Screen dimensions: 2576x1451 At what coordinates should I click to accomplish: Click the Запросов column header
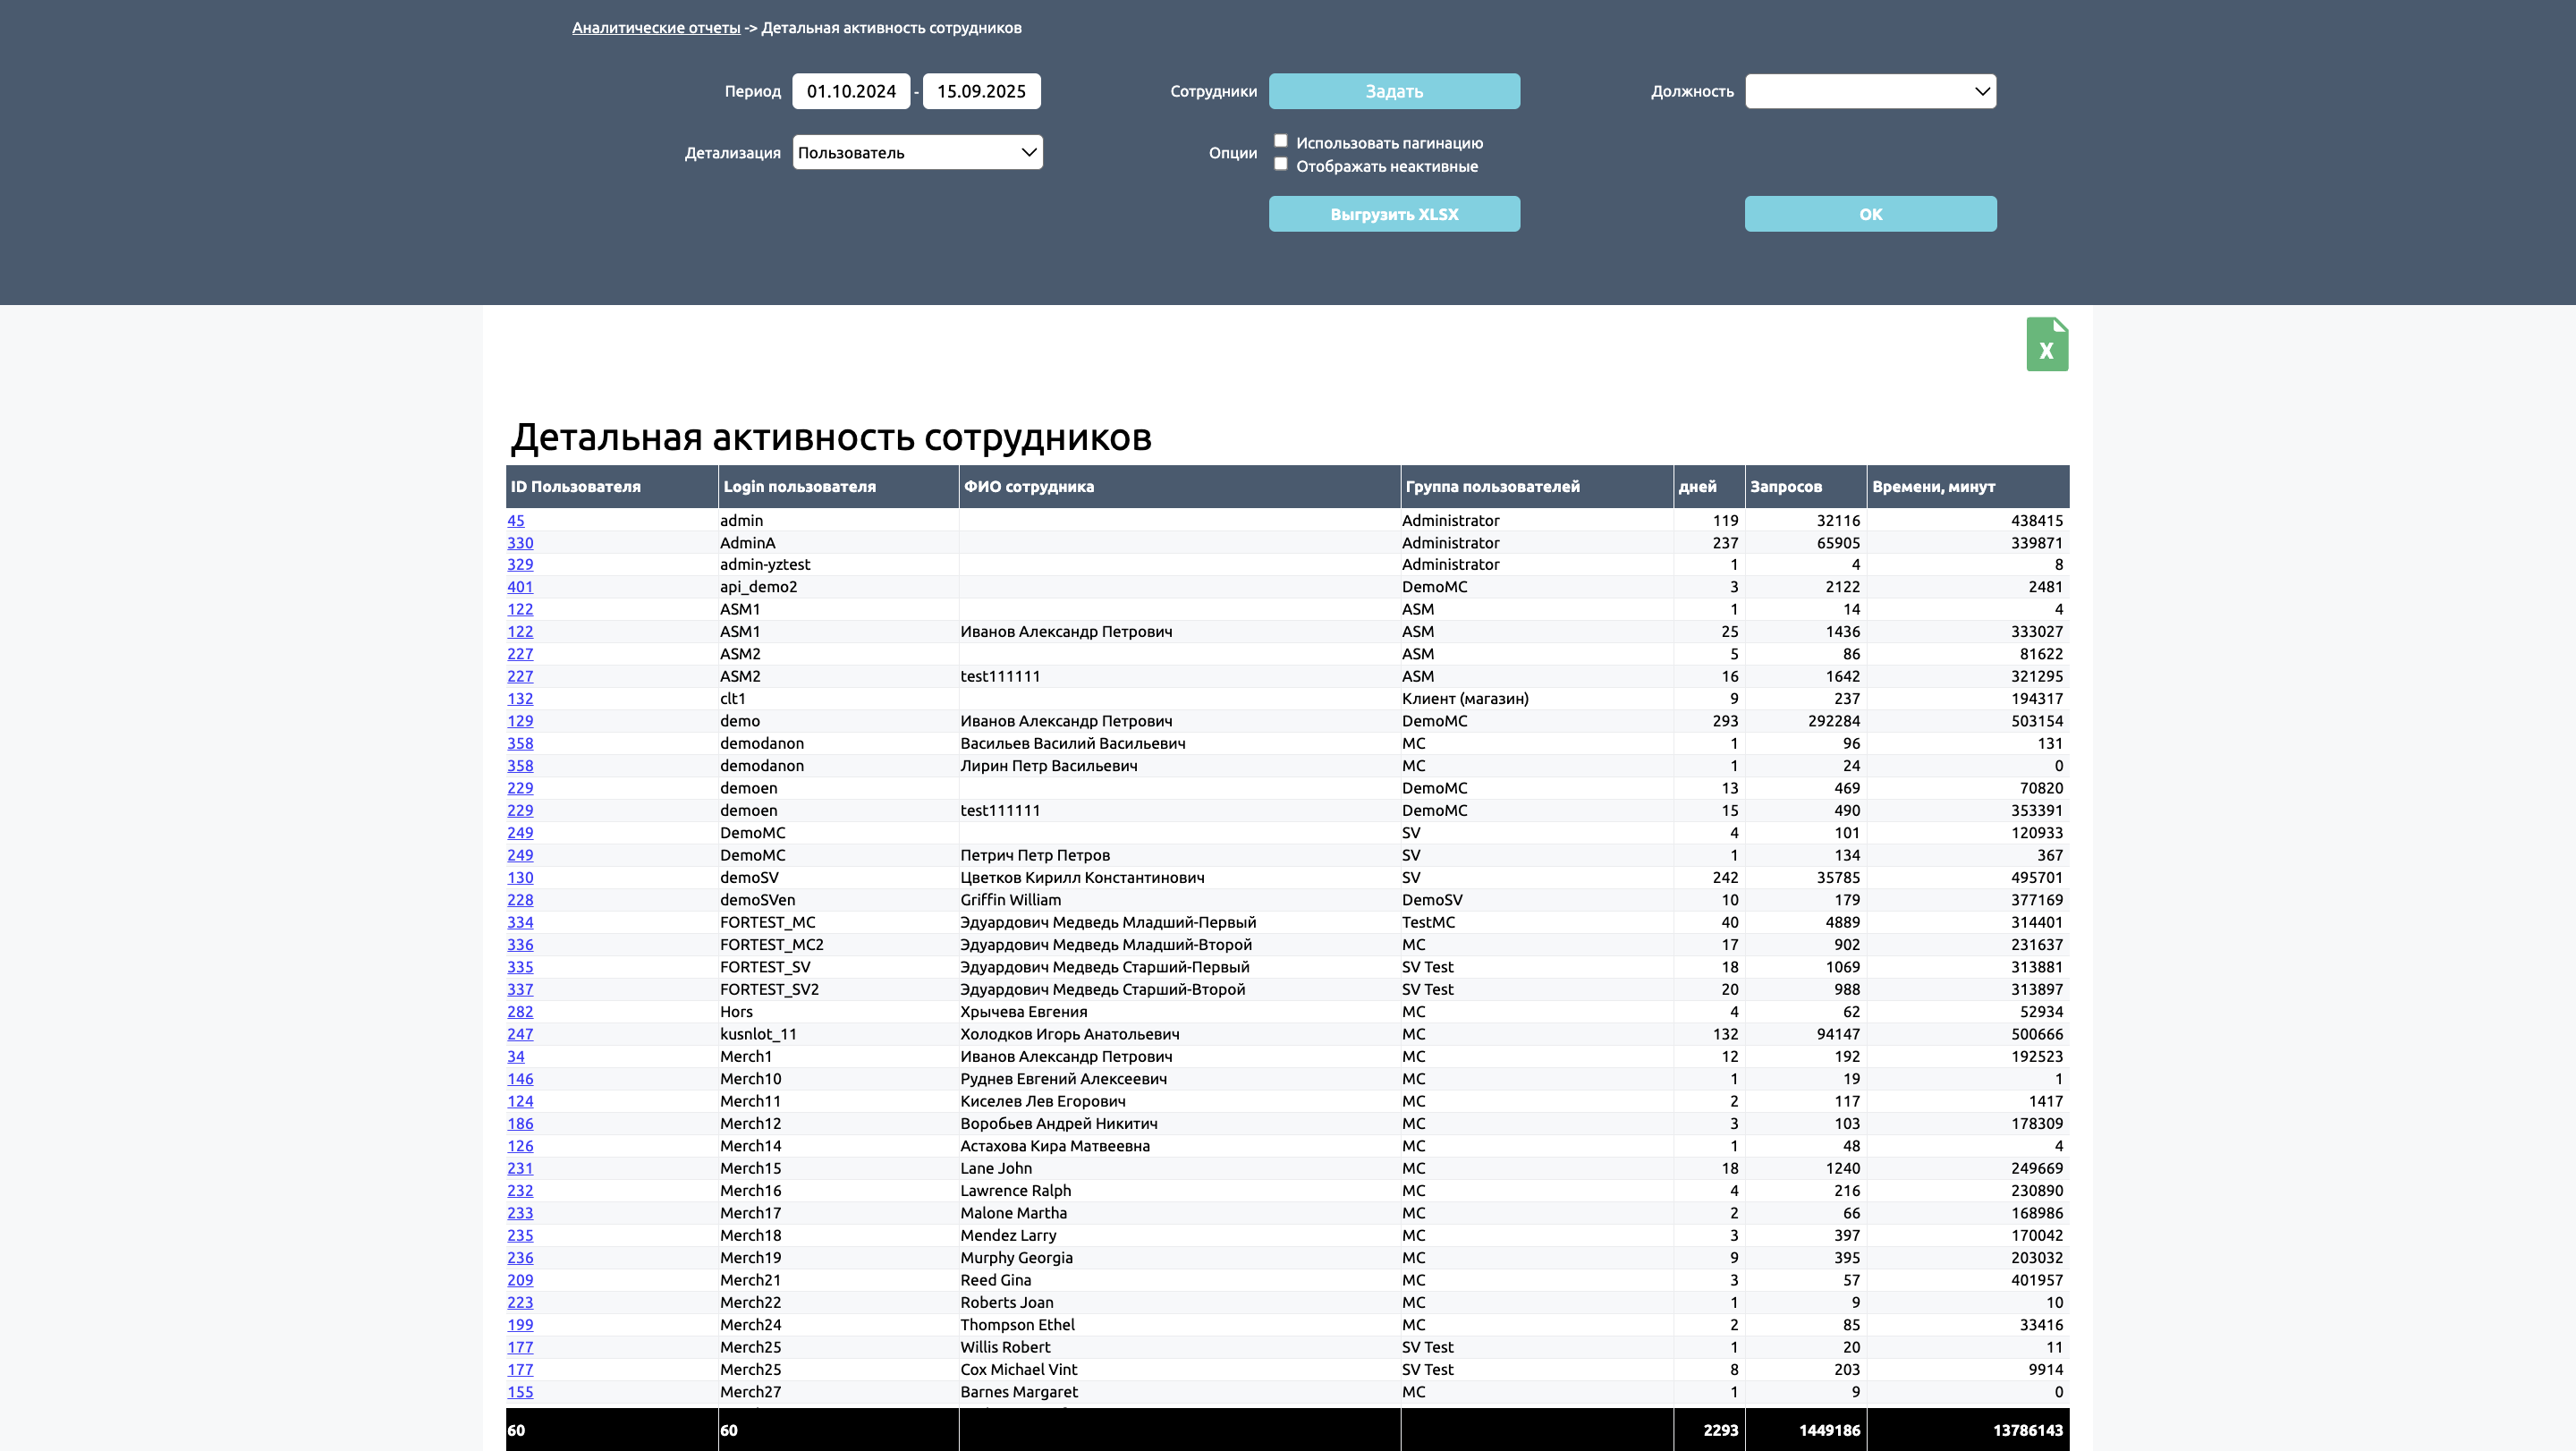(x=1786, y=487)
